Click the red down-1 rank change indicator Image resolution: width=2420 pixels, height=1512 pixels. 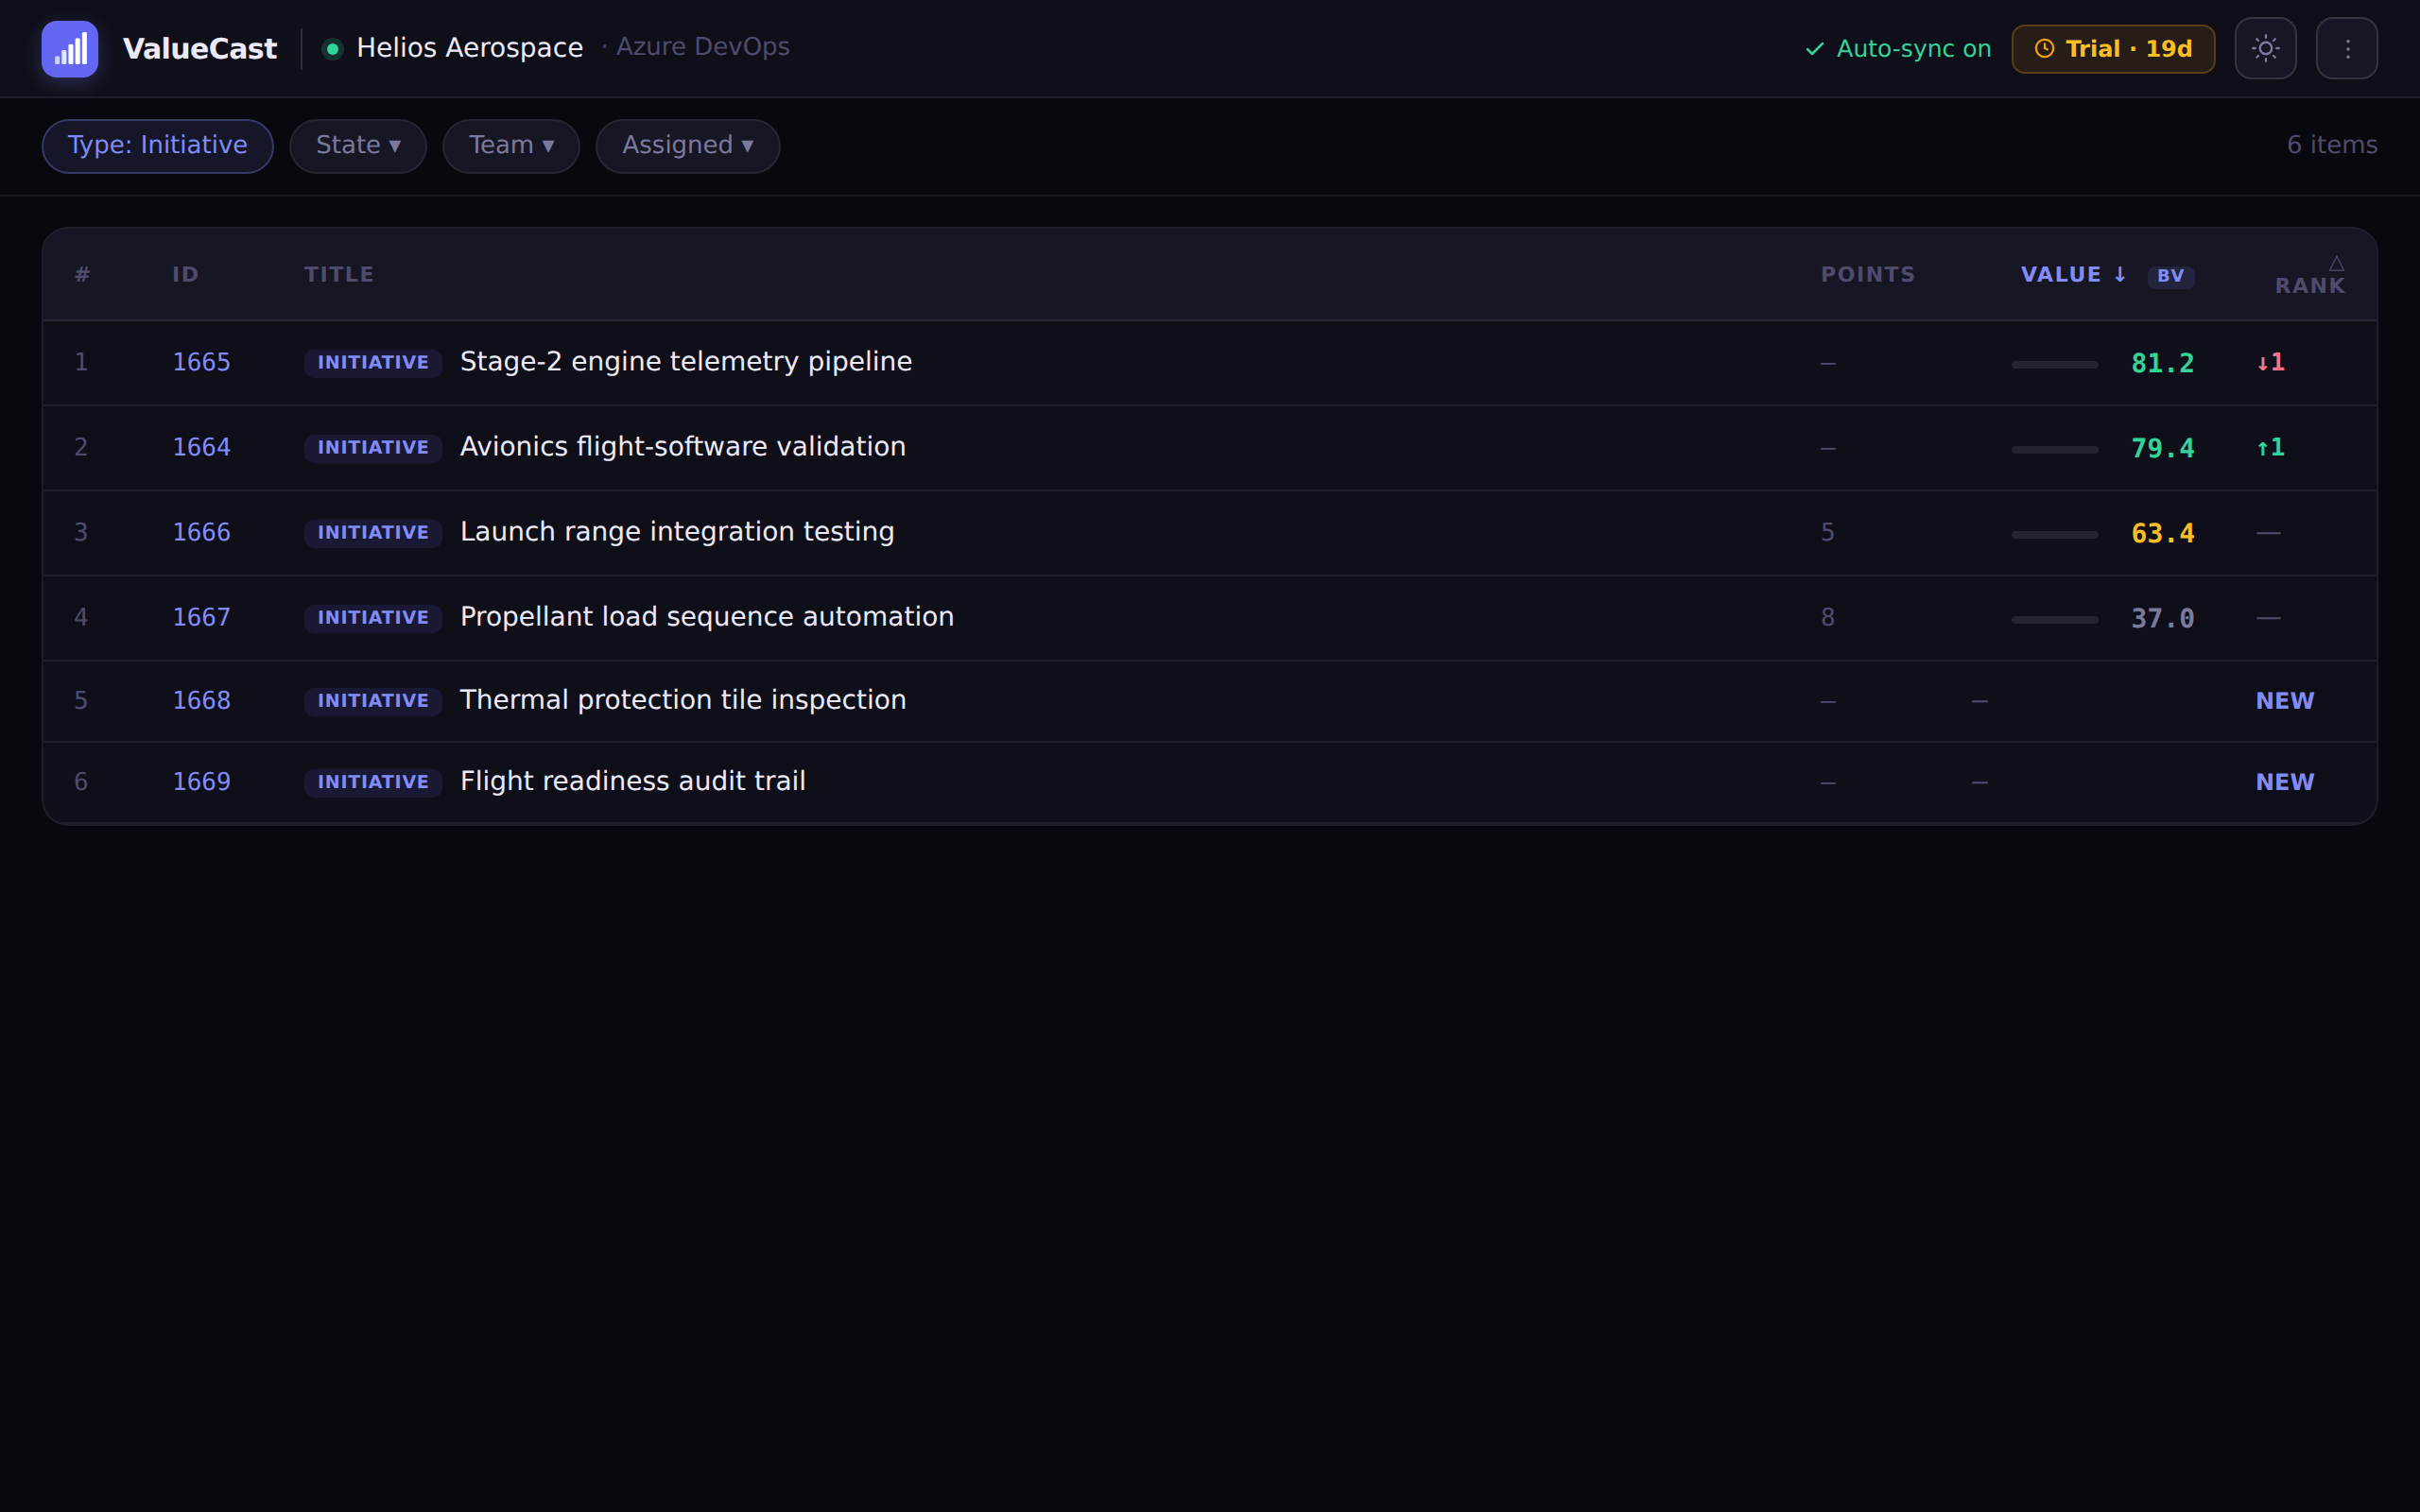coord(2270,362)
